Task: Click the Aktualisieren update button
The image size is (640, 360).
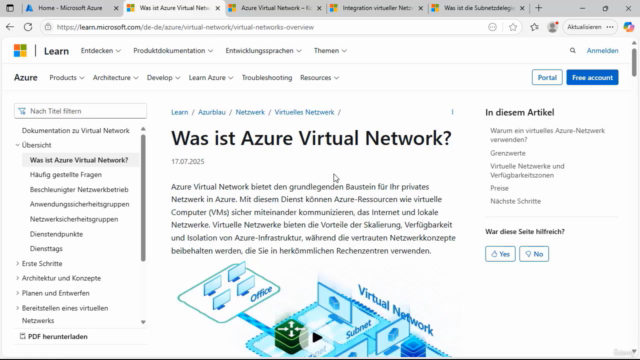Action: pyautogui.click(x=584, y=27)
